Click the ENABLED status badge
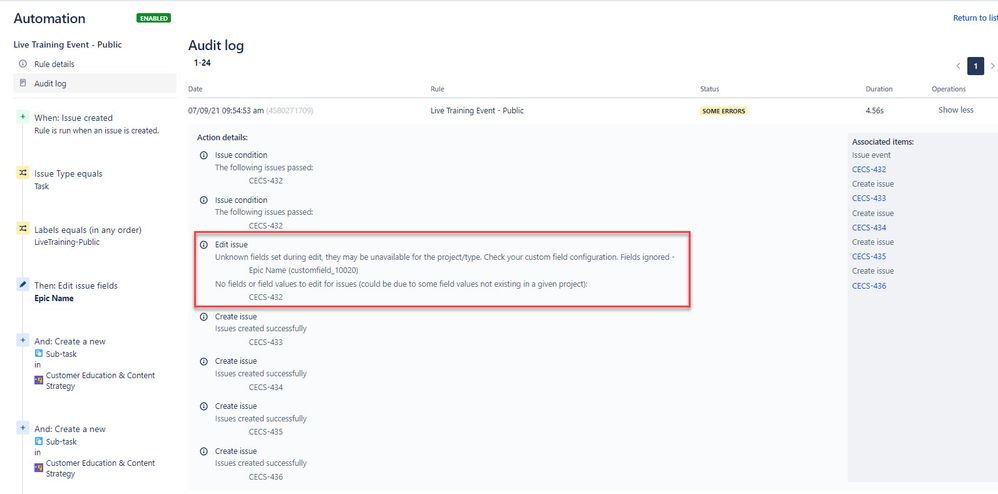The width and height of the screenshot is (998, 494). coord(153,18)
